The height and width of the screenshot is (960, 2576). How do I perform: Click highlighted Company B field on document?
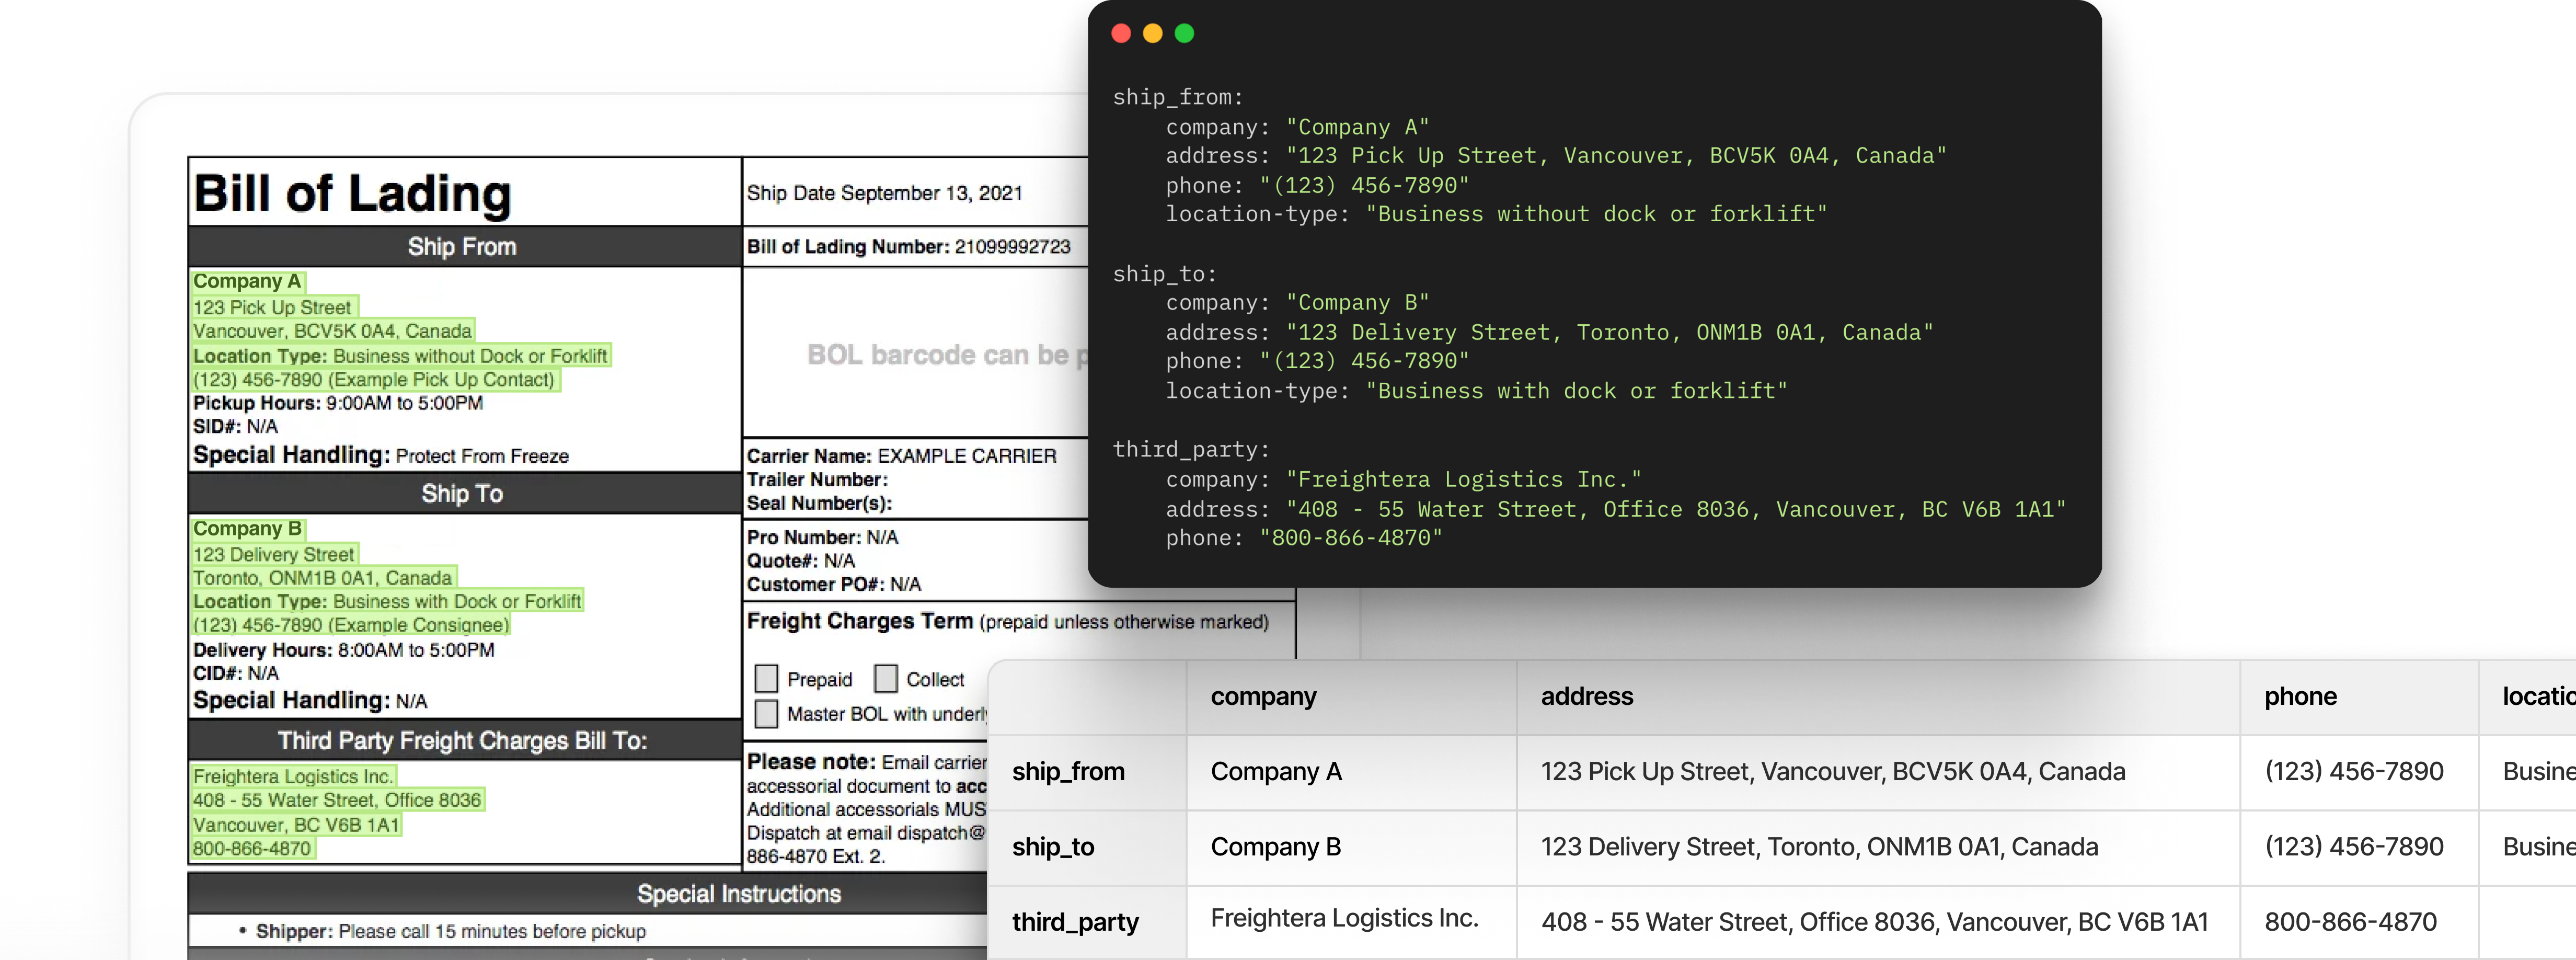pyautogui.click(x=247, y=529)
